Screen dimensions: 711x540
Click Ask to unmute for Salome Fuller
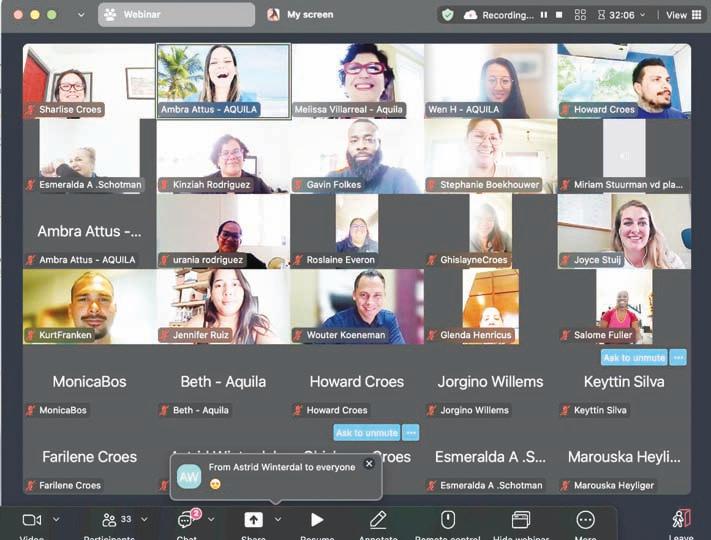[634, 358]
